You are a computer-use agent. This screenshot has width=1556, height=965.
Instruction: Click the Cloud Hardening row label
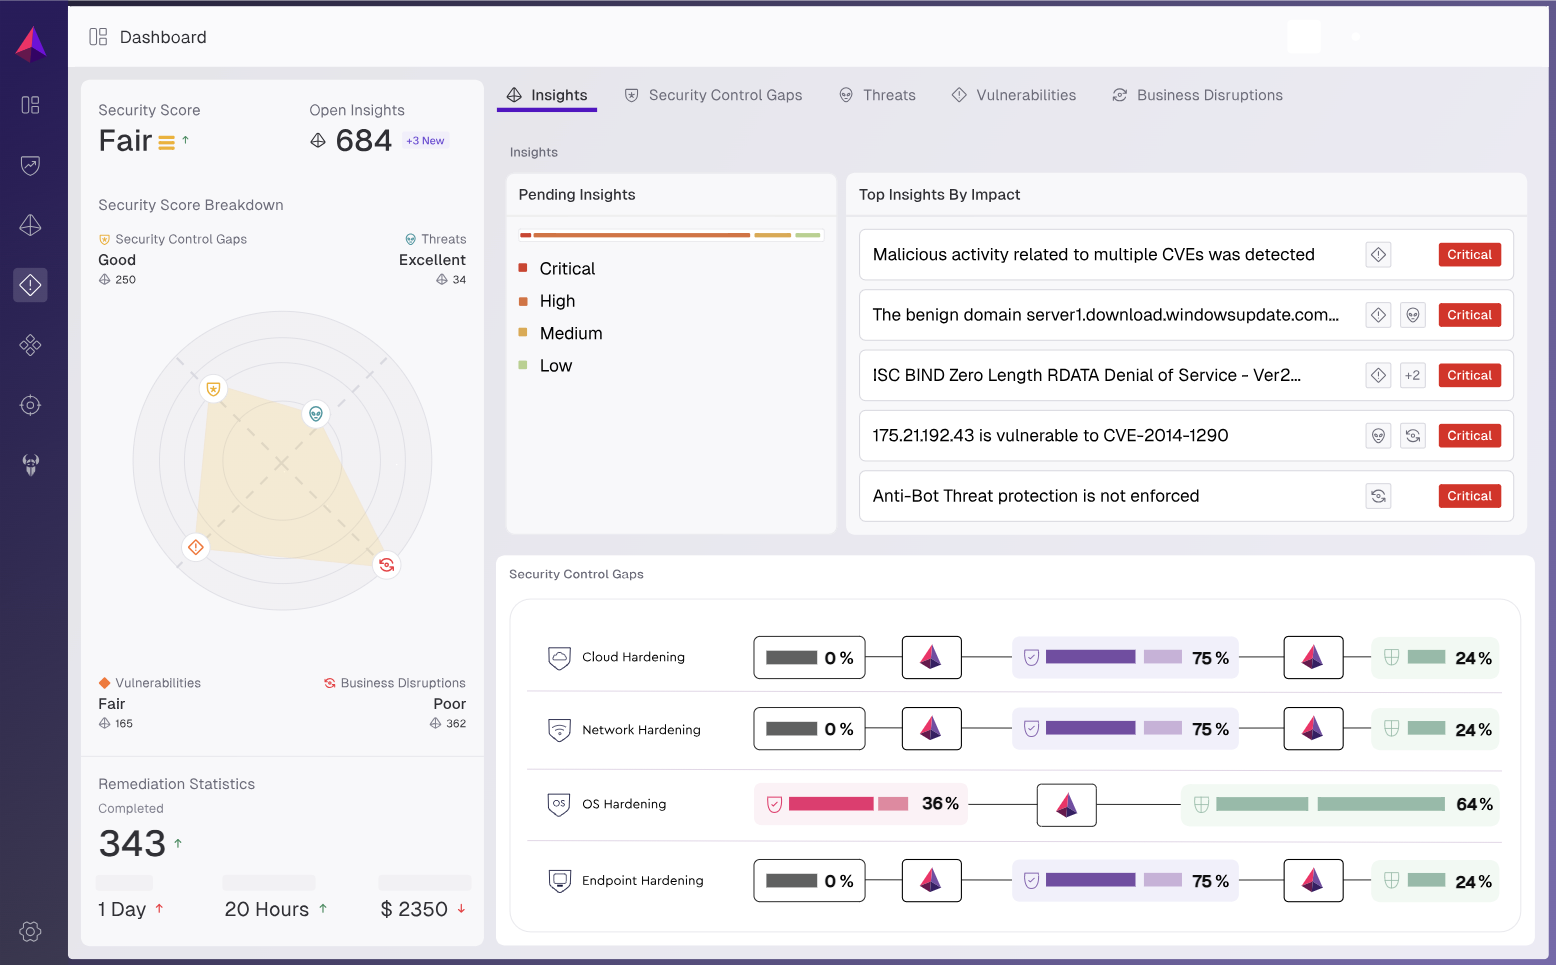(633, 657)
